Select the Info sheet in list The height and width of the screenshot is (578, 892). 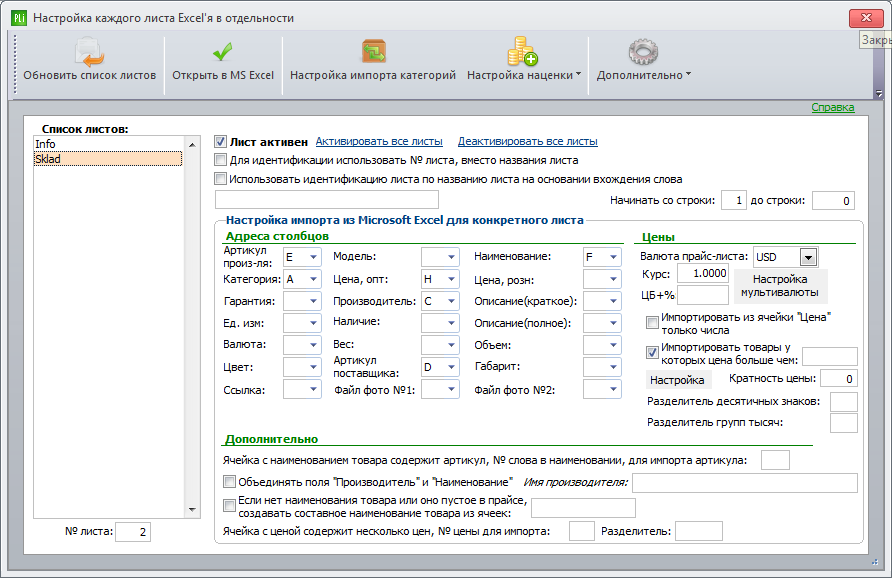[x=108, y=144]
